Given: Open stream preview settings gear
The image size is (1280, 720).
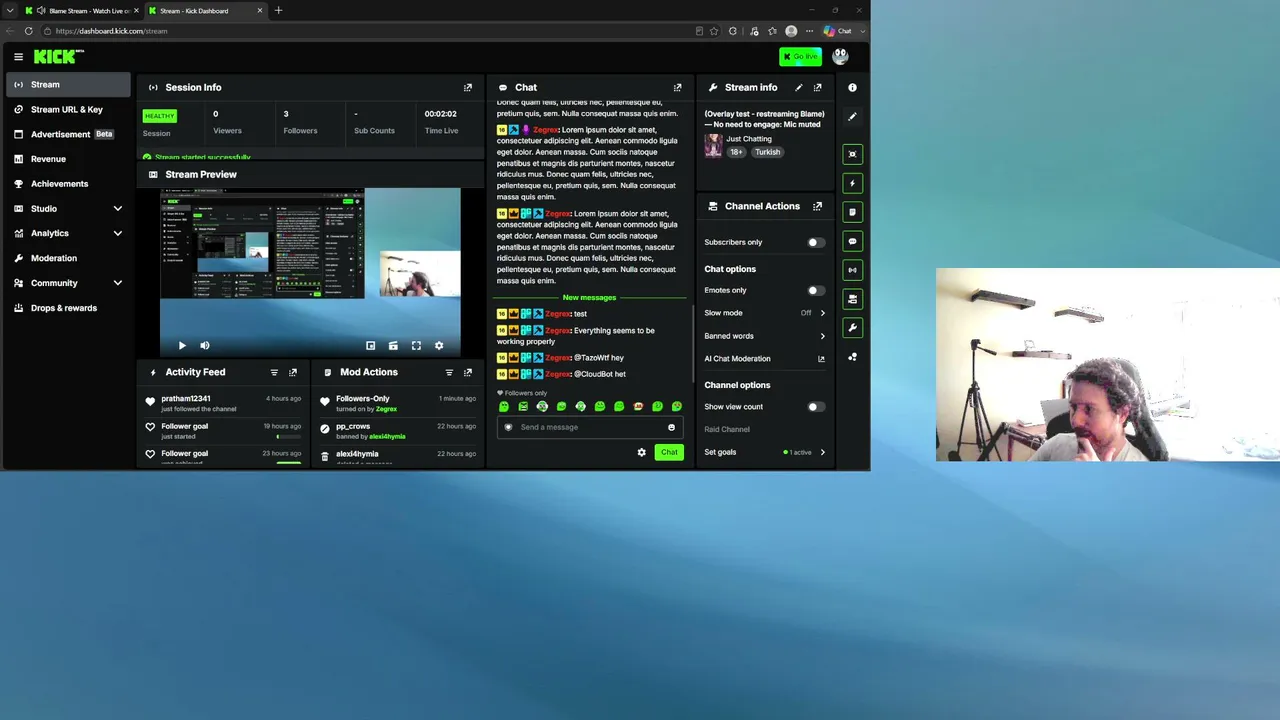Looking at the screenshot, I should coord(439,346).
